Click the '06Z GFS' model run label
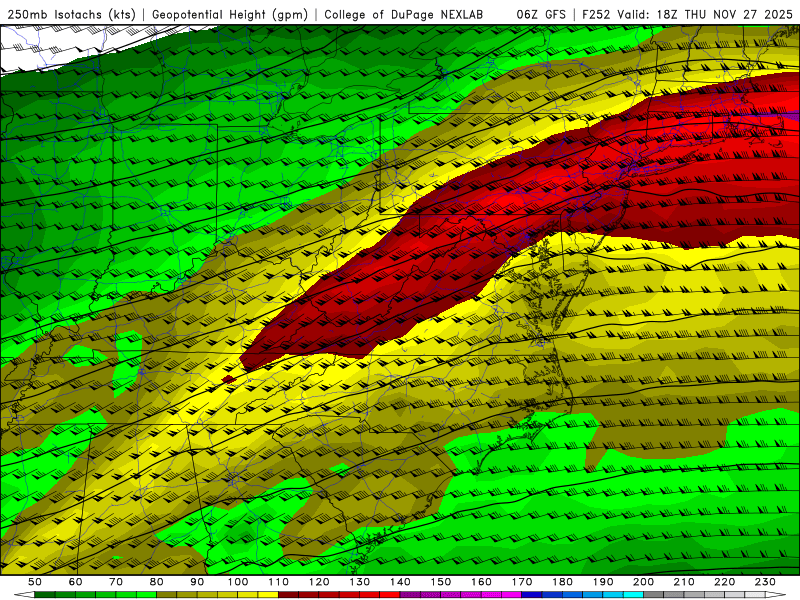800x600 pixels. coord(541,15)
